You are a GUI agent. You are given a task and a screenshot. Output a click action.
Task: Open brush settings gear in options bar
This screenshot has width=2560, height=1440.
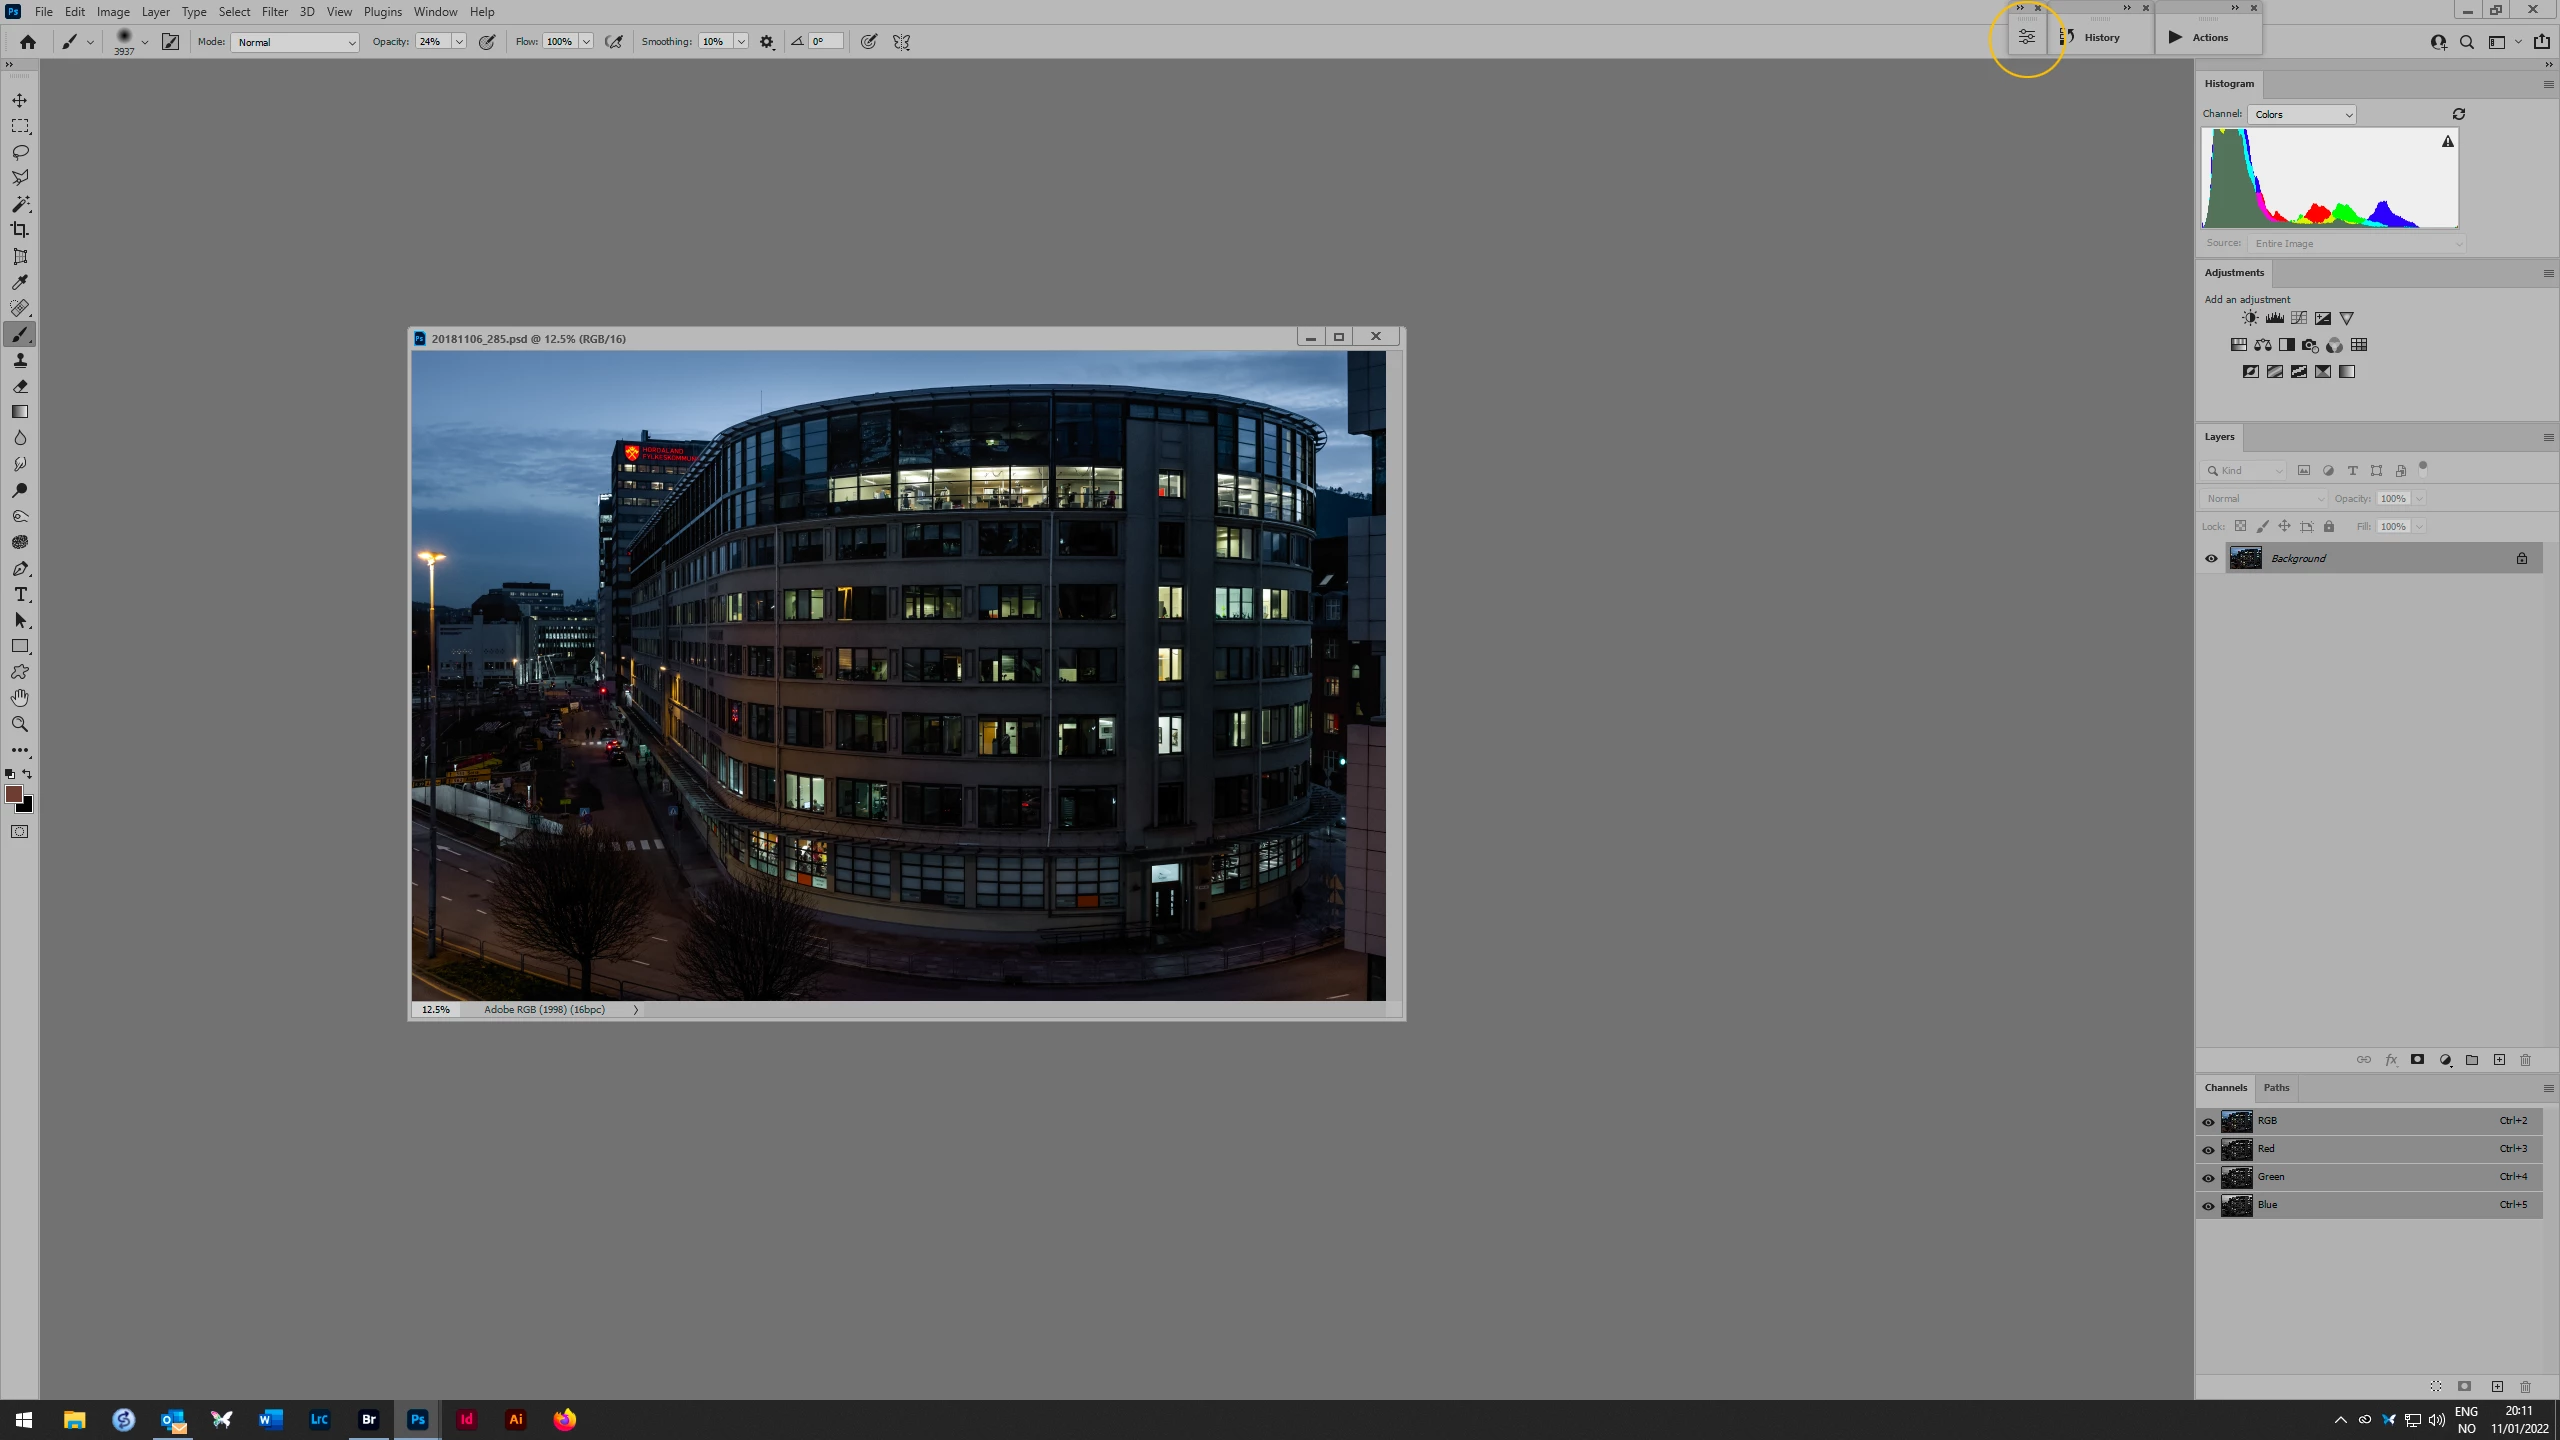click(767, 42)
